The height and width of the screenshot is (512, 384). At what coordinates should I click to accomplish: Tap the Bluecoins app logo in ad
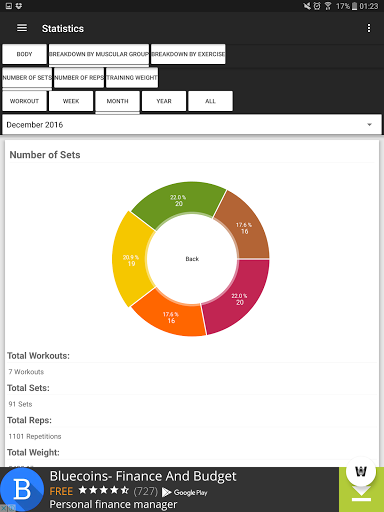[x=22, y=489]
